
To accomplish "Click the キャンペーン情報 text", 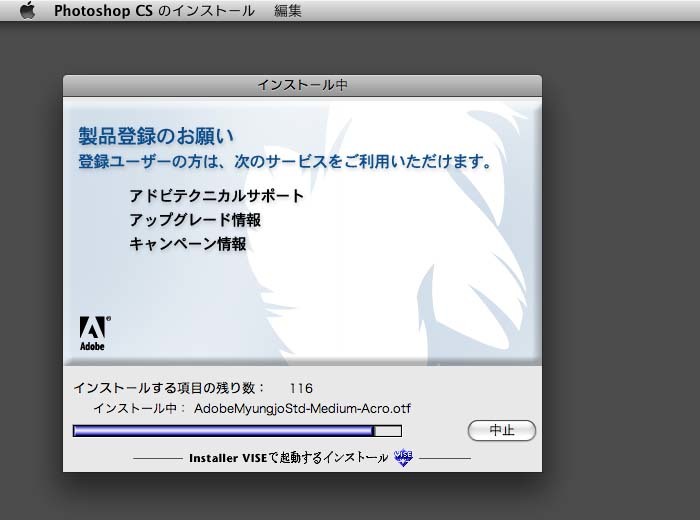I will coord(188,244).
